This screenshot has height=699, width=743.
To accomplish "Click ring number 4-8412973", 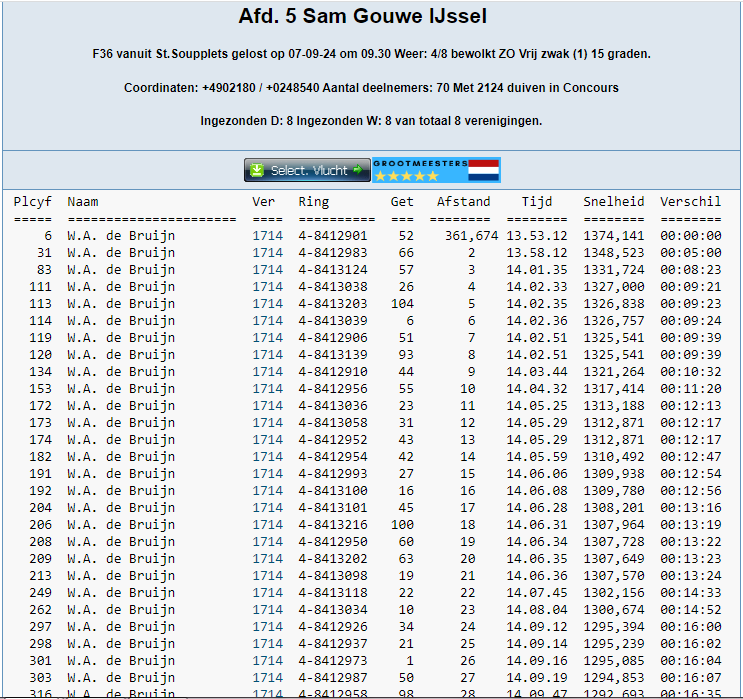I will [333, 661].
